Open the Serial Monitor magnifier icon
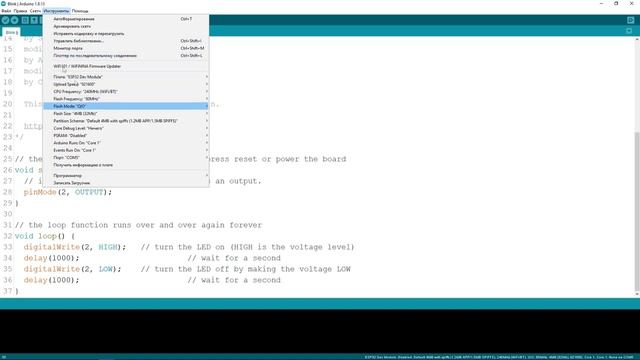Viewport: 640px width, 360px height. (631, 20)
